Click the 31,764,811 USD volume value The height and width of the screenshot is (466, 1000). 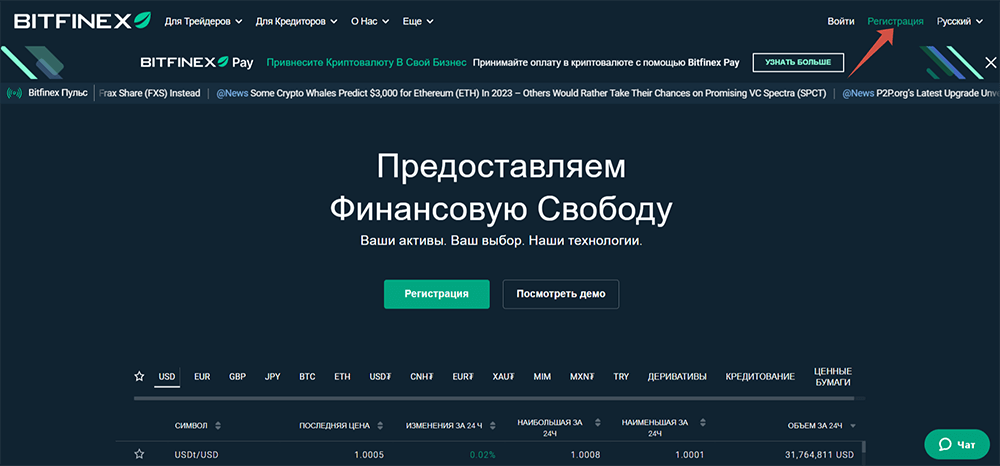tap(820, 455)
